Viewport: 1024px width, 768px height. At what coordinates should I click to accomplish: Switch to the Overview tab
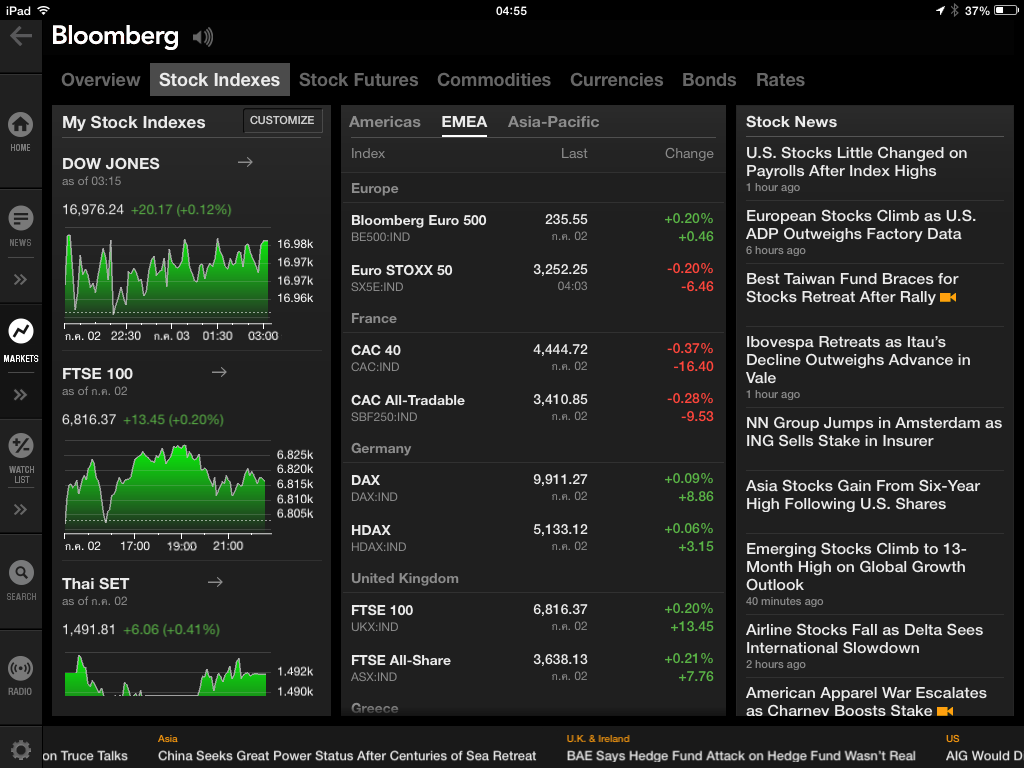coord(101,80)
